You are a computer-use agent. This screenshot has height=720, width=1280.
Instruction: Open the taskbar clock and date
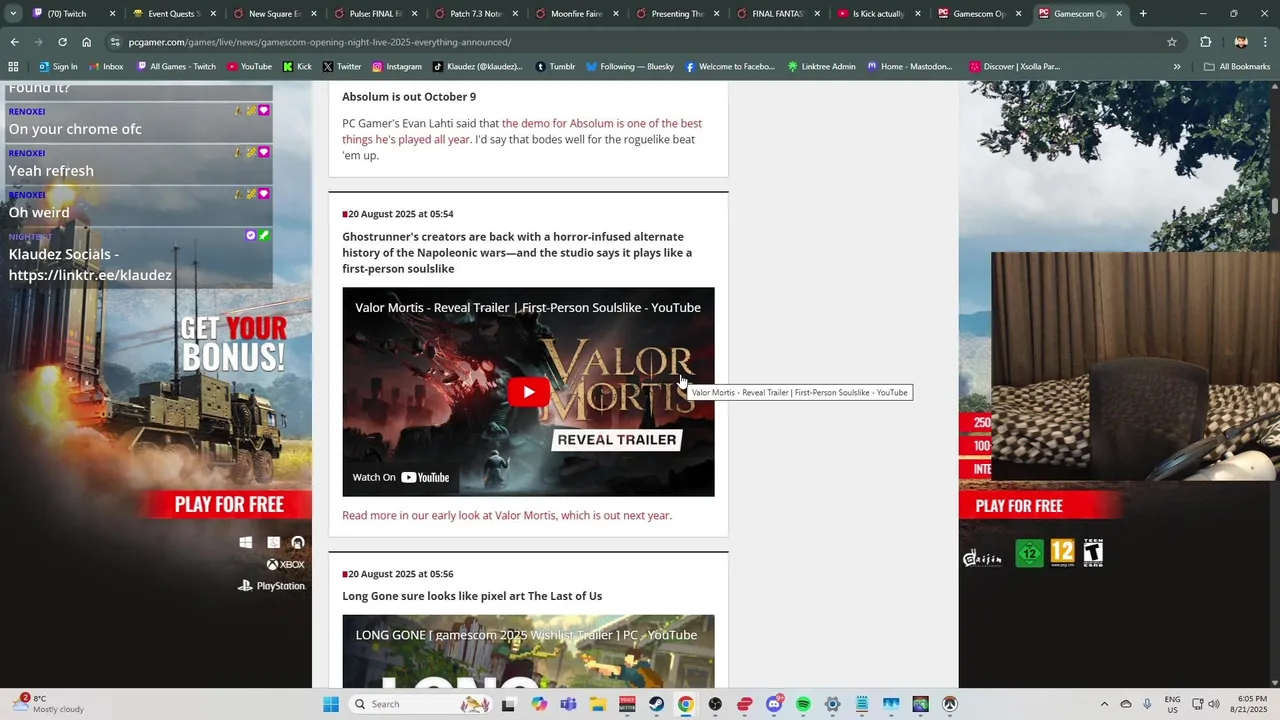1252,704
